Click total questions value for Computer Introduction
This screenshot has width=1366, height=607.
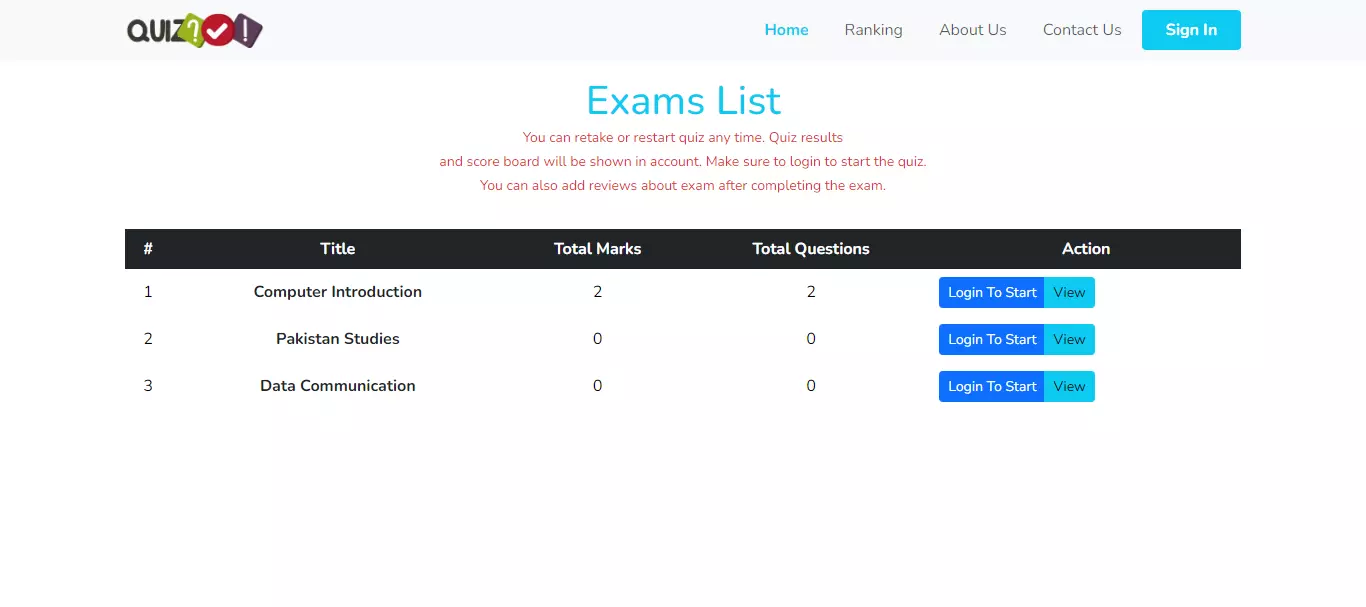click(811, 292)
